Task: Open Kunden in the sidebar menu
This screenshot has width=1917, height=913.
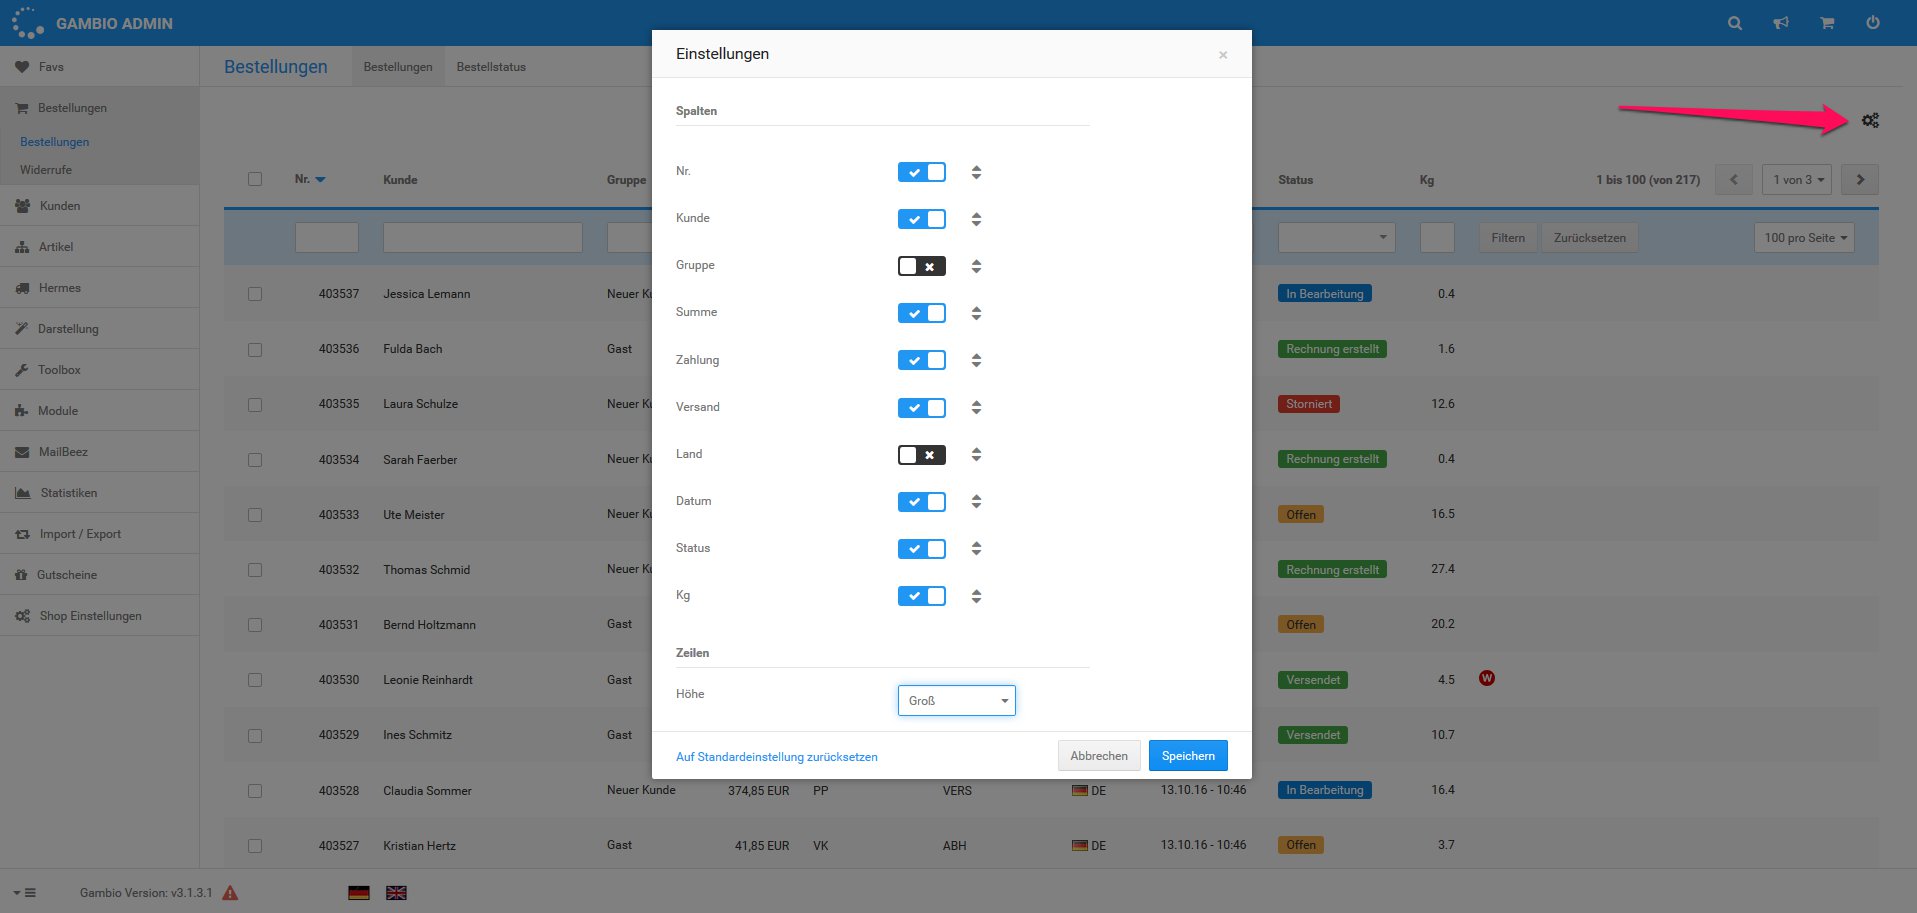Action: pos(60,206)
